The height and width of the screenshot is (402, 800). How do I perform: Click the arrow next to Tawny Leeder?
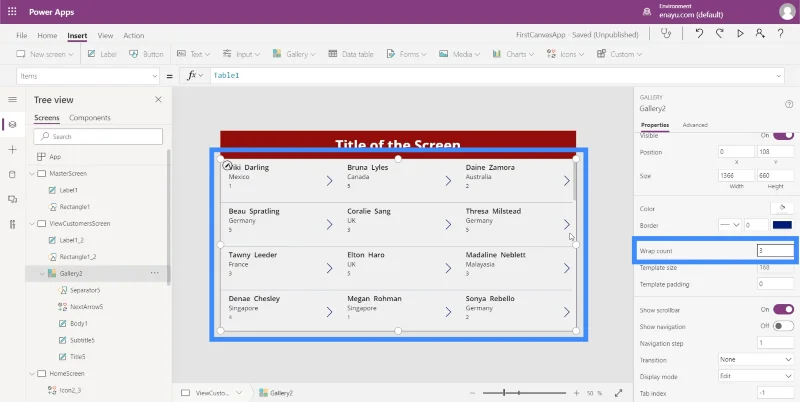[x=330, y=268]
